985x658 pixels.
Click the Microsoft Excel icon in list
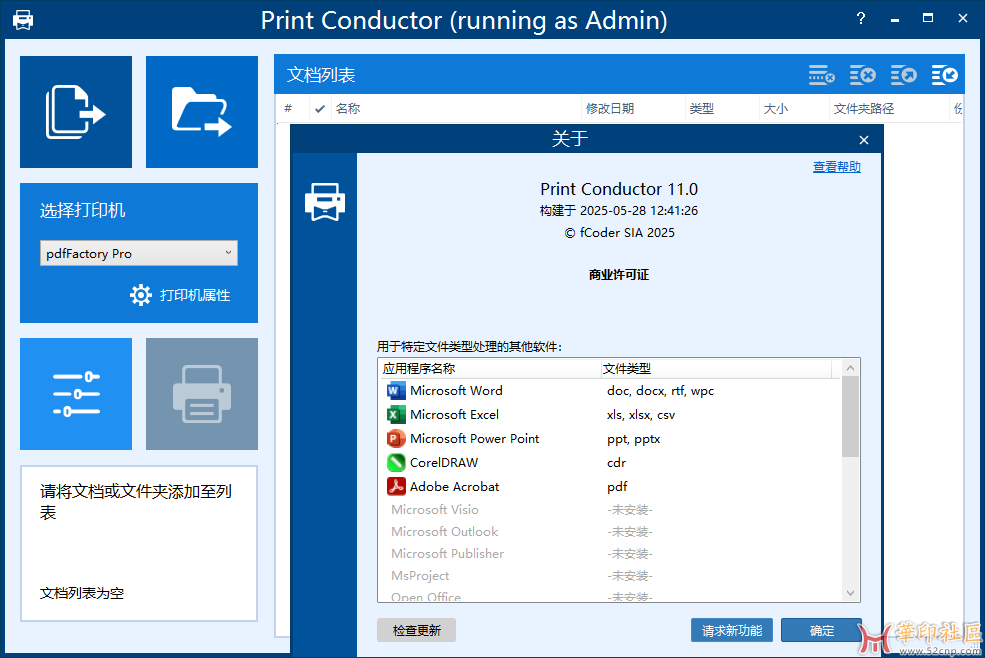pos(395,415)
